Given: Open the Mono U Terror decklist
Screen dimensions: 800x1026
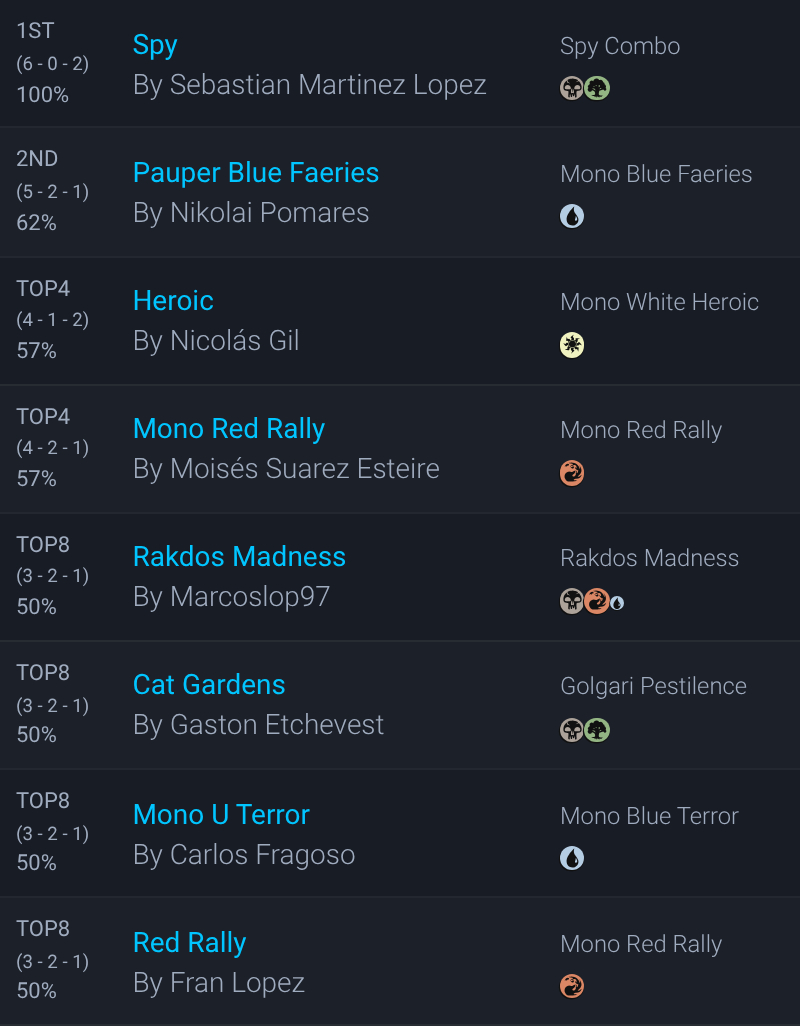Looking at the screenshot, I should tap(221, 815).
